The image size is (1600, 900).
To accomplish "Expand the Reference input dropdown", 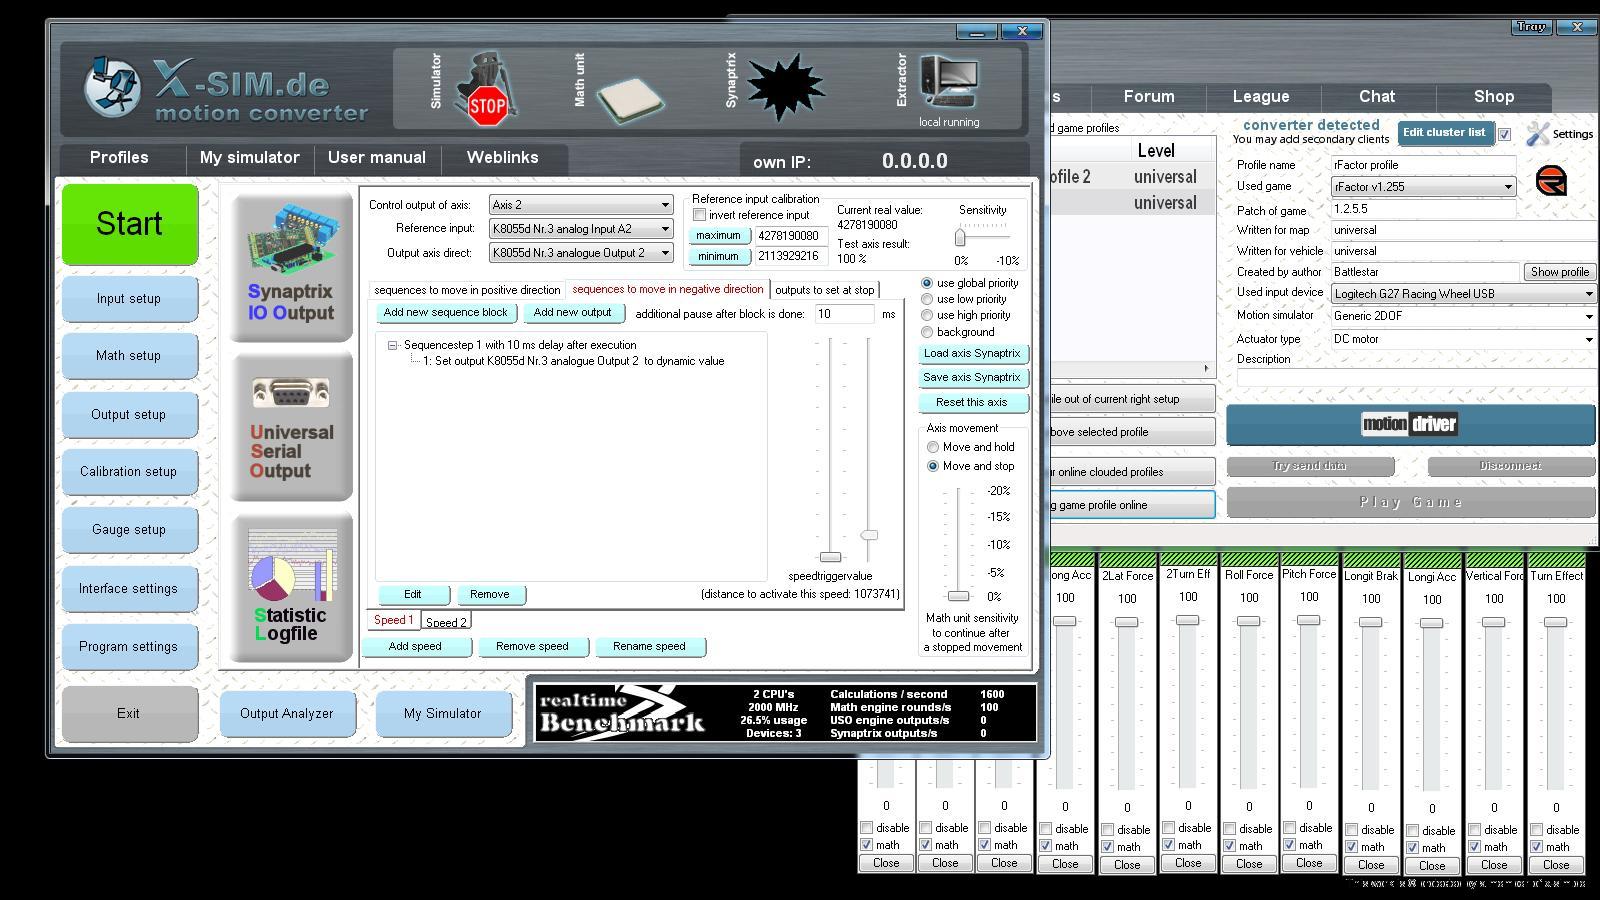I will 580,229.
